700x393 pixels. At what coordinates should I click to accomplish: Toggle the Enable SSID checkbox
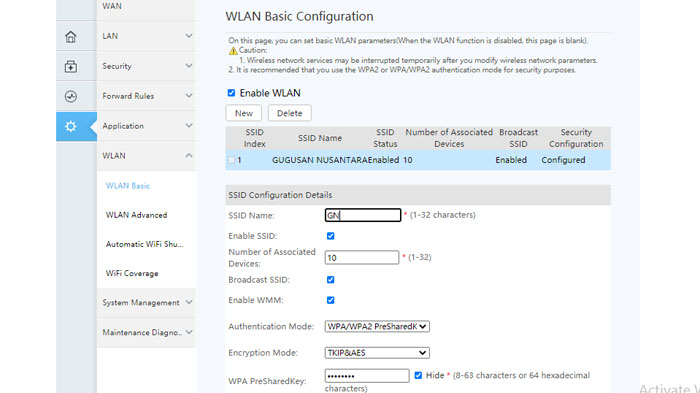click(330, 236)
